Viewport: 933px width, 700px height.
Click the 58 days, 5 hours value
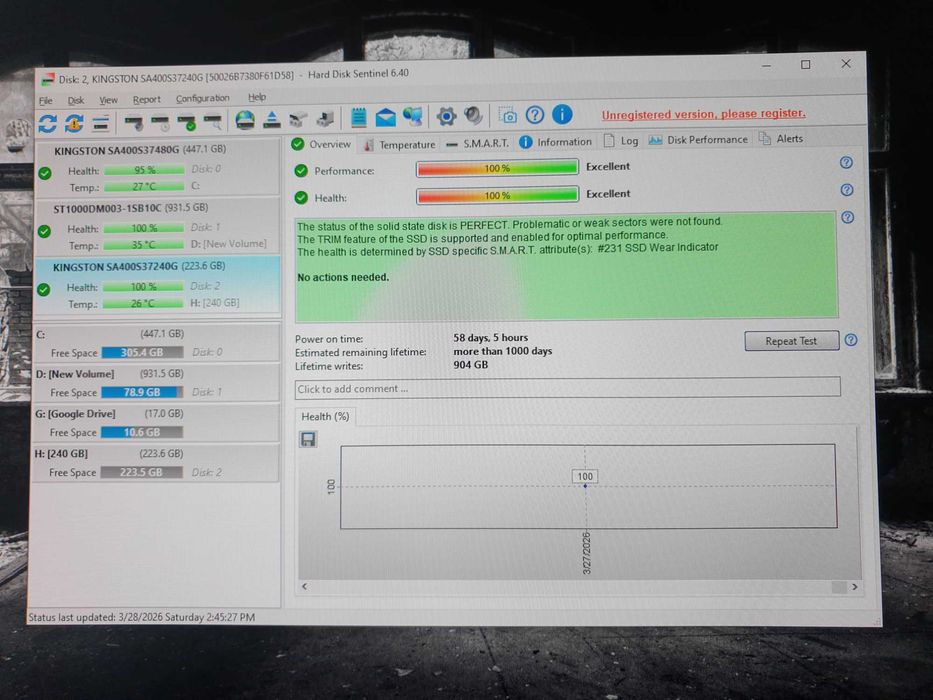(x=490, y=338)
